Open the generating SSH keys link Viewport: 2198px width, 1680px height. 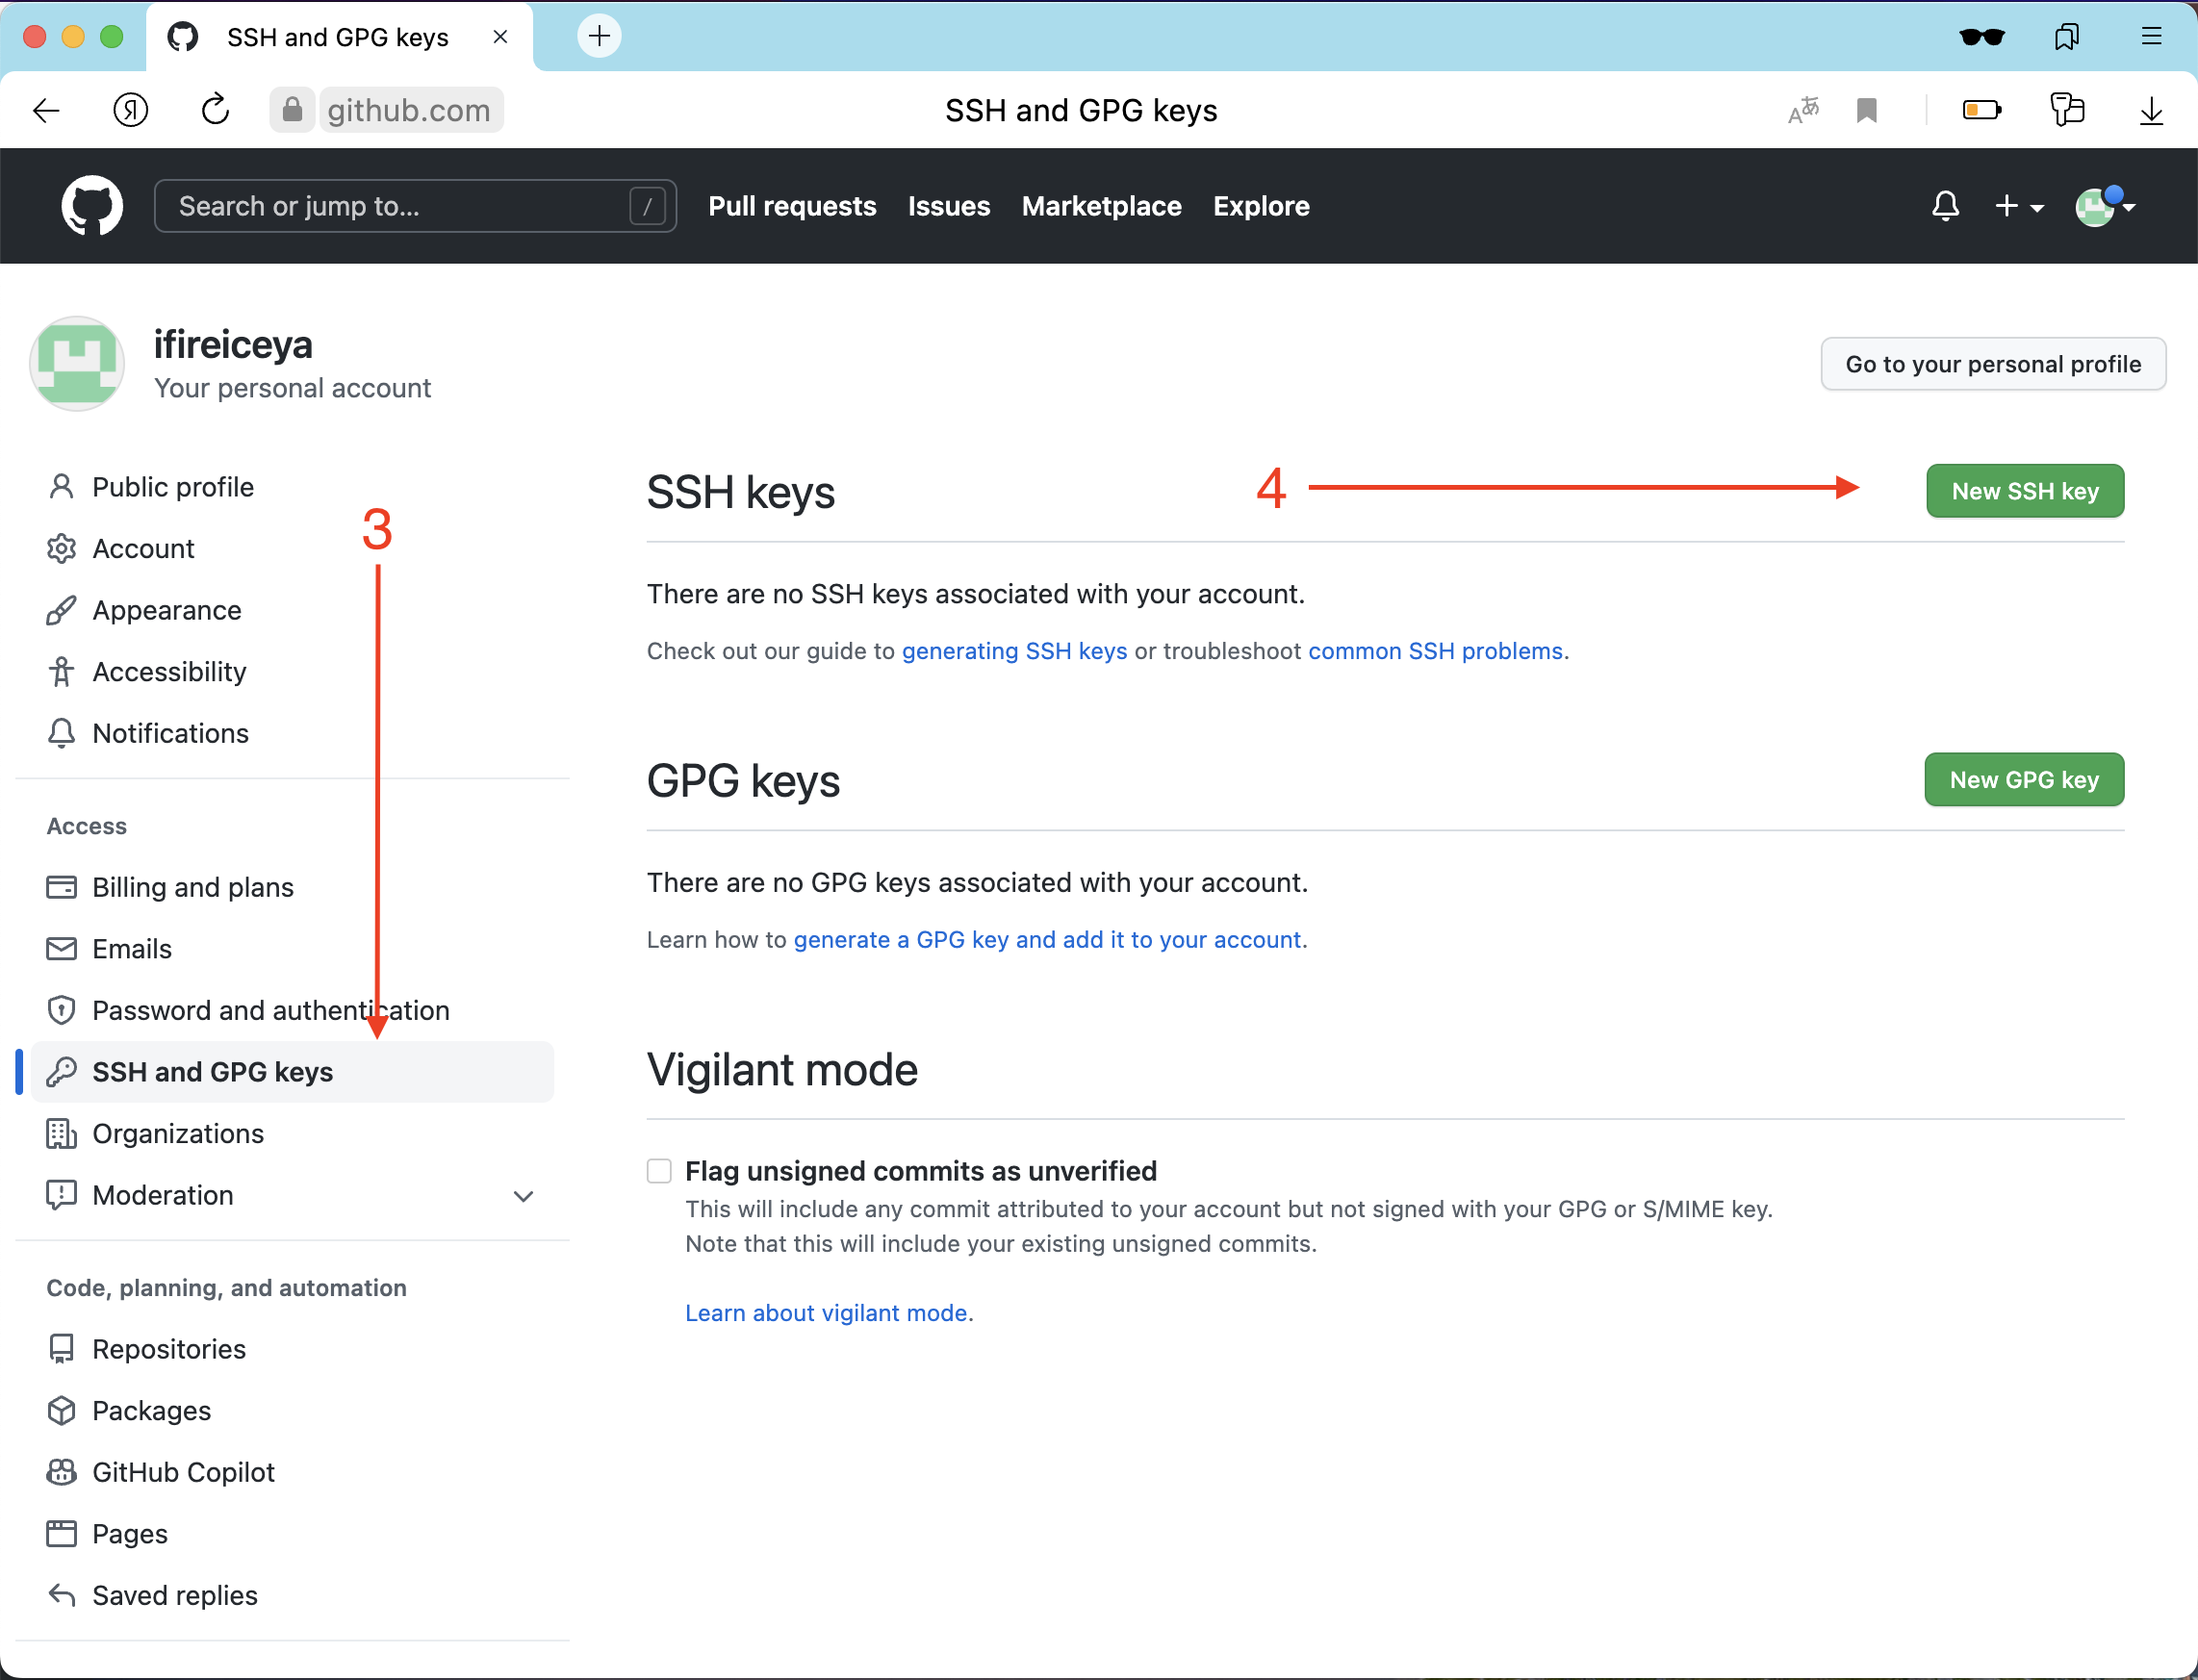point(1014,651)
